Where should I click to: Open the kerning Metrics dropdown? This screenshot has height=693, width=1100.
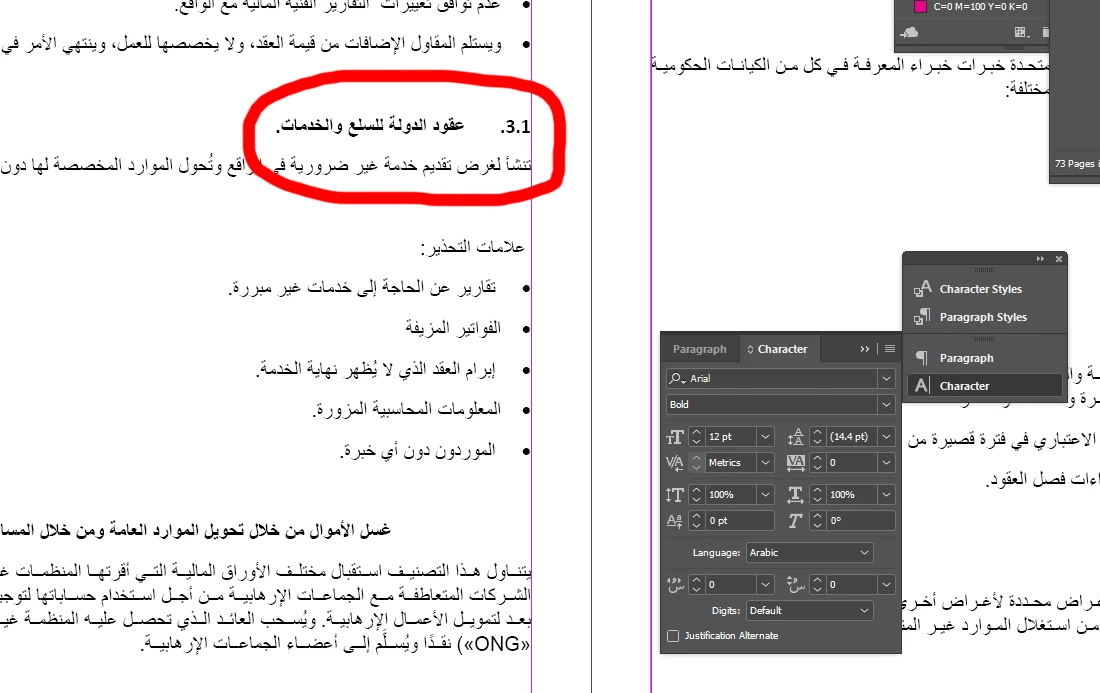click(765, 463)
